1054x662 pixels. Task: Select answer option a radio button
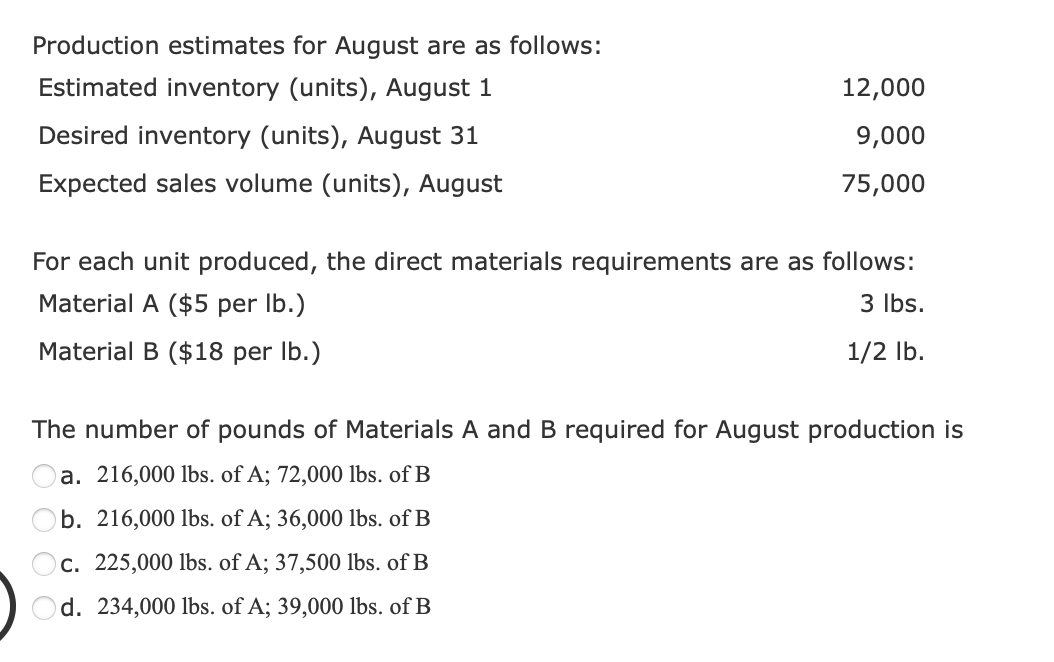tap(42, 477)
